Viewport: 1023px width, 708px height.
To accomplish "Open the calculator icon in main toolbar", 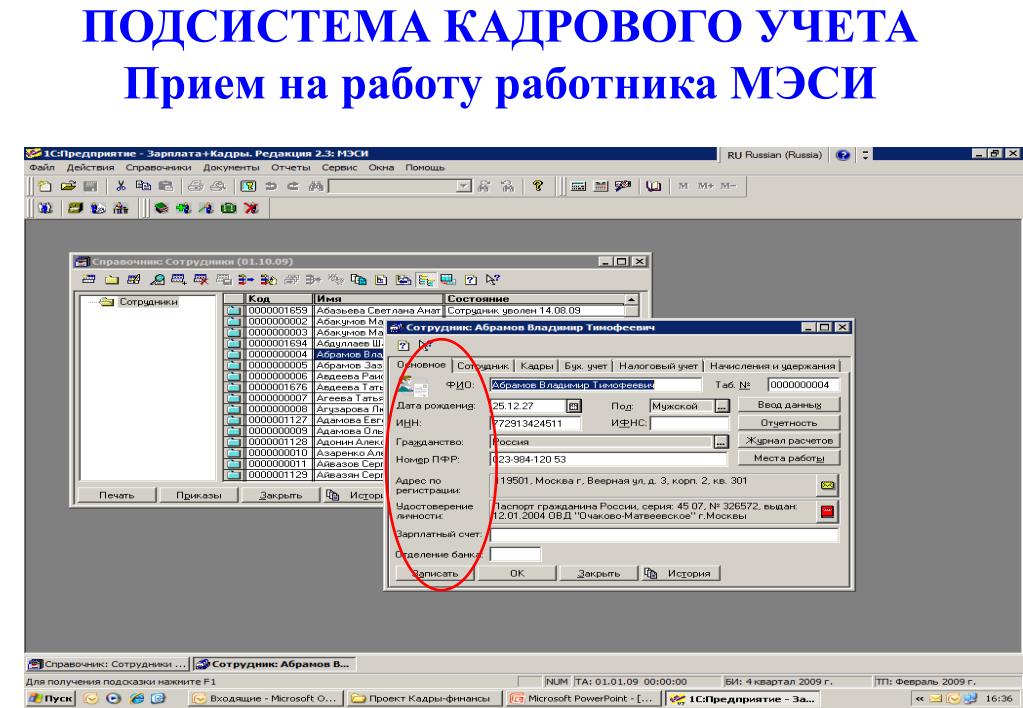I will tap(578, 186).
